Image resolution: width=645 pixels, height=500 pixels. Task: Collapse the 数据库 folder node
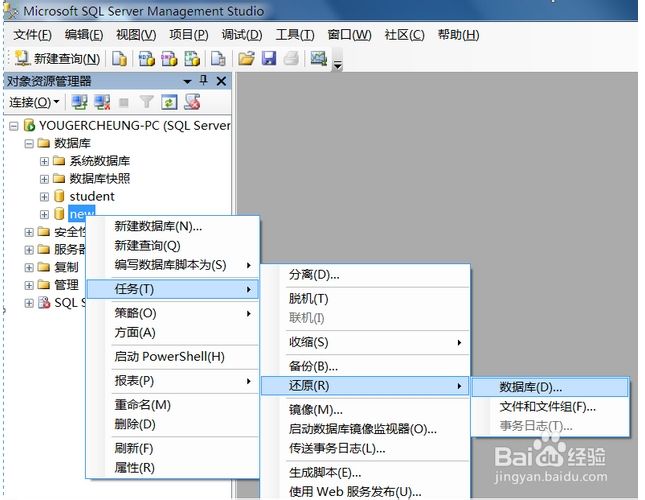(x=29, y=144)
